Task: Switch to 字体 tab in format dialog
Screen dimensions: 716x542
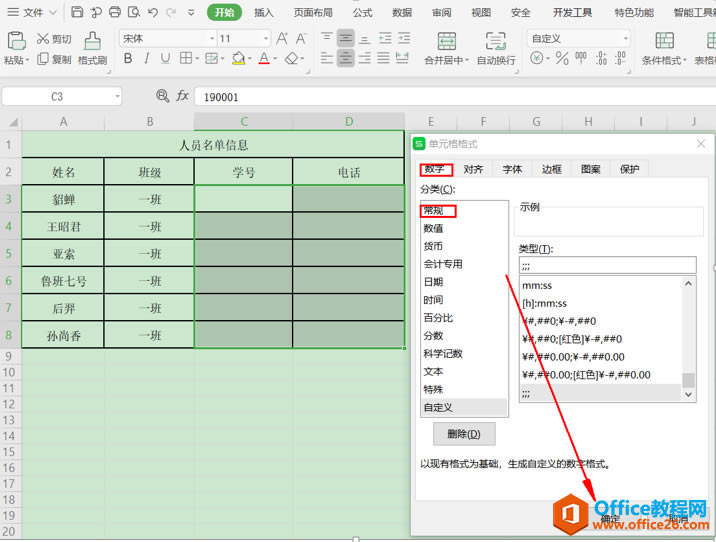Action: [512, 169]
